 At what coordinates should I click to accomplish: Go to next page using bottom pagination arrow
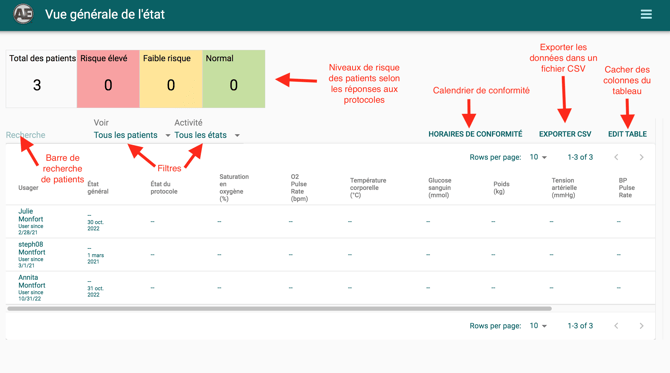coord(641,326)
